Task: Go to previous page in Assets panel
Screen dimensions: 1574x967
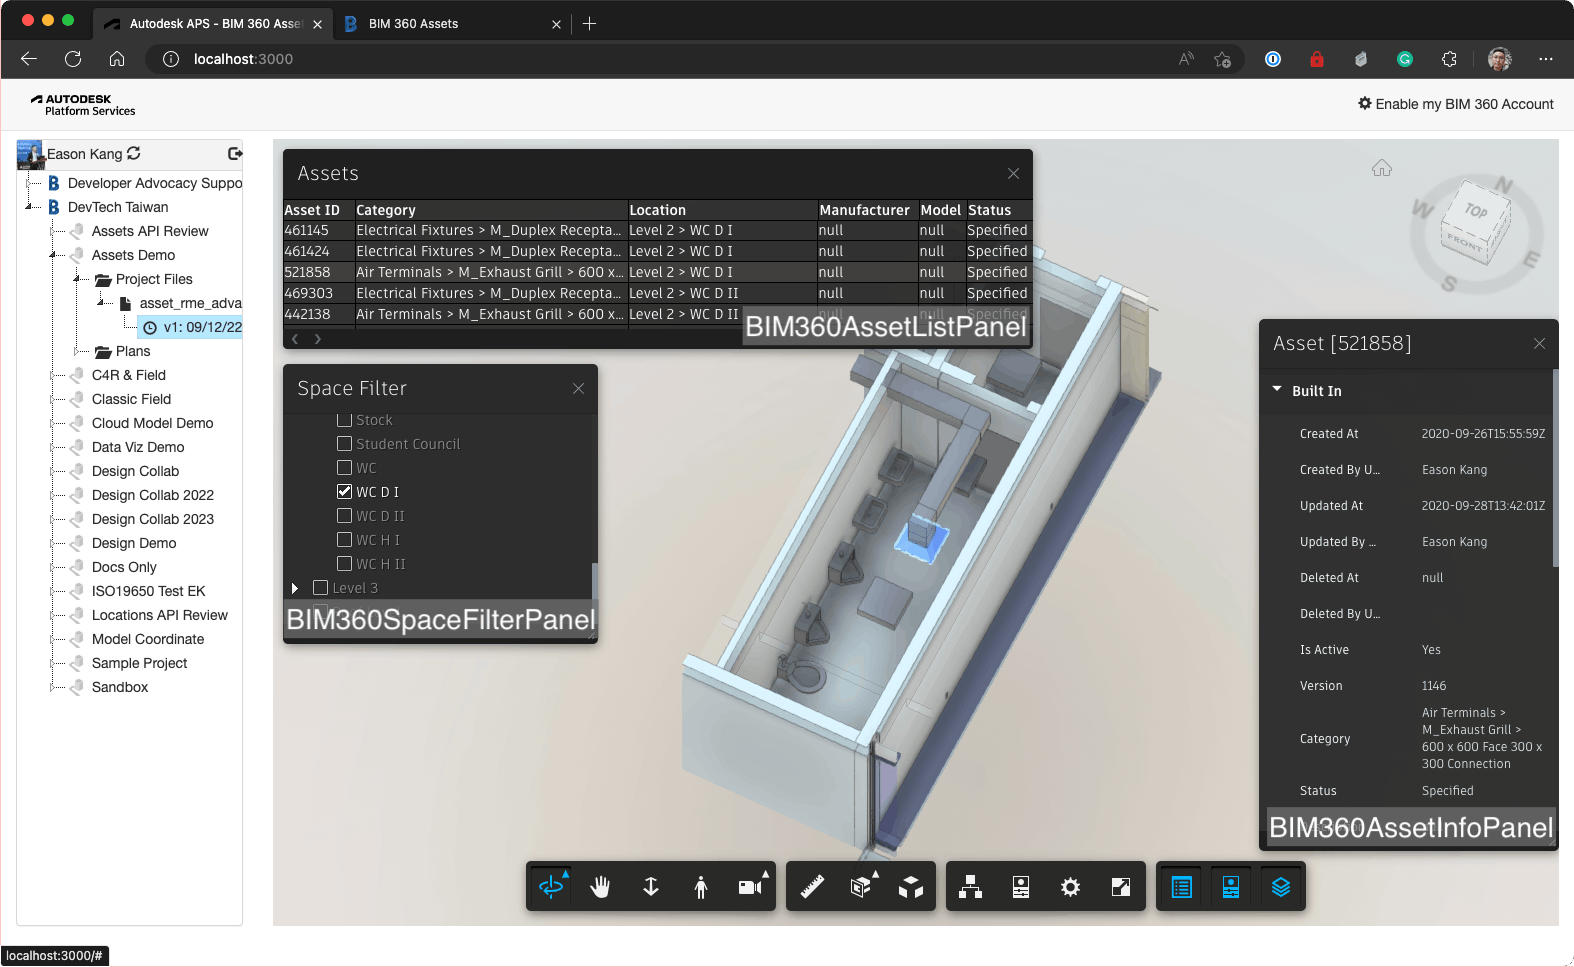Action: (295, 339)
